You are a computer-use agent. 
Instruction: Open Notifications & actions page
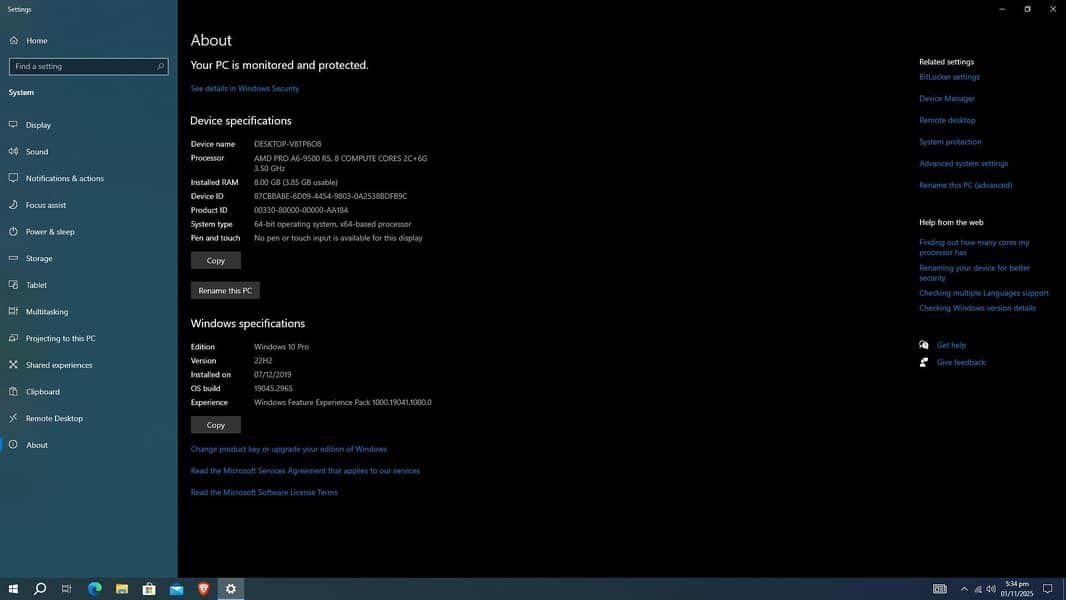[64, 178]
